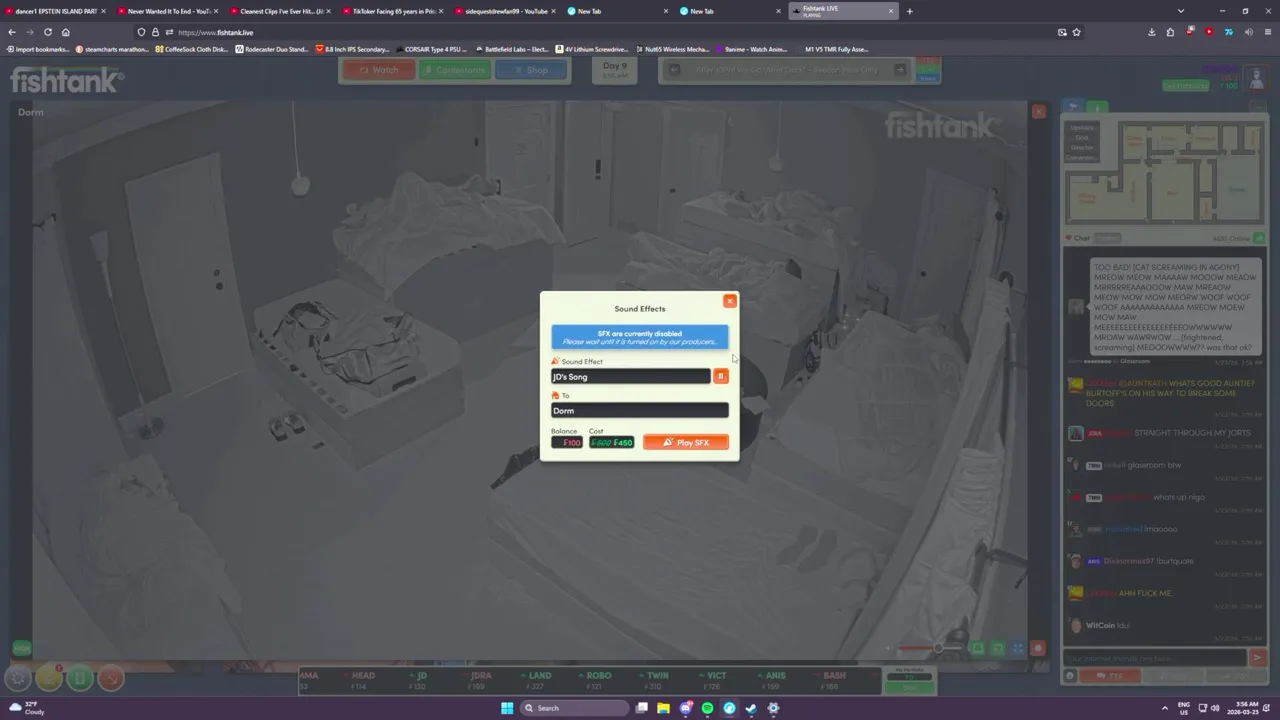
Task: Toggle fullscreen on the video player
Action: coord(1018,649)
